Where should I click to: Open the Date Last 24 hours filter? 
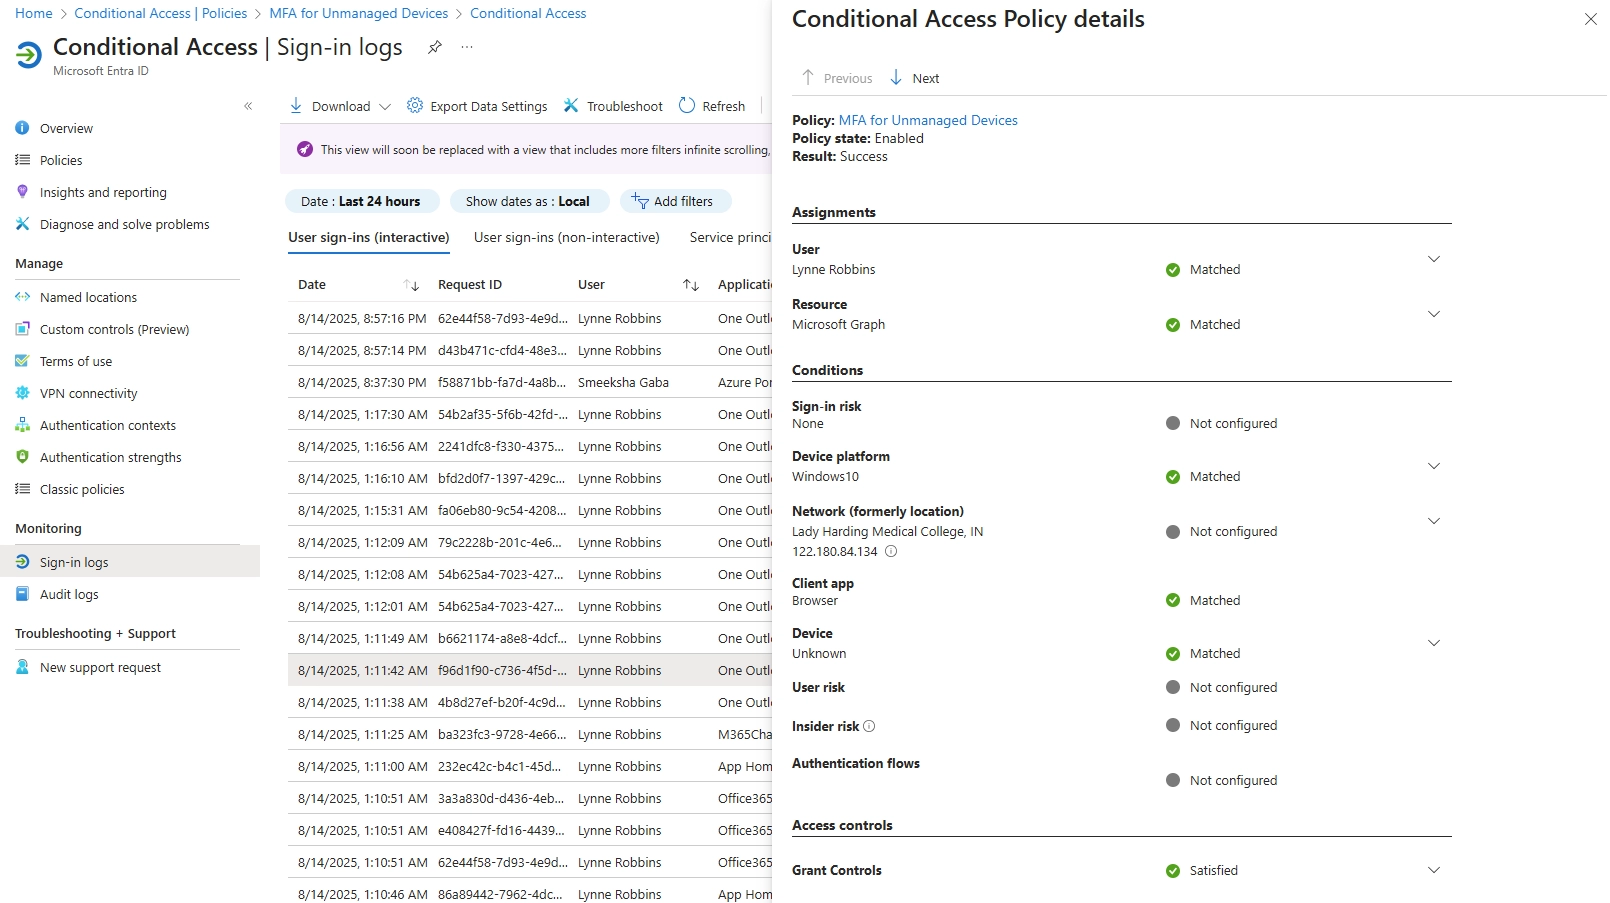[x=361, y=201]
